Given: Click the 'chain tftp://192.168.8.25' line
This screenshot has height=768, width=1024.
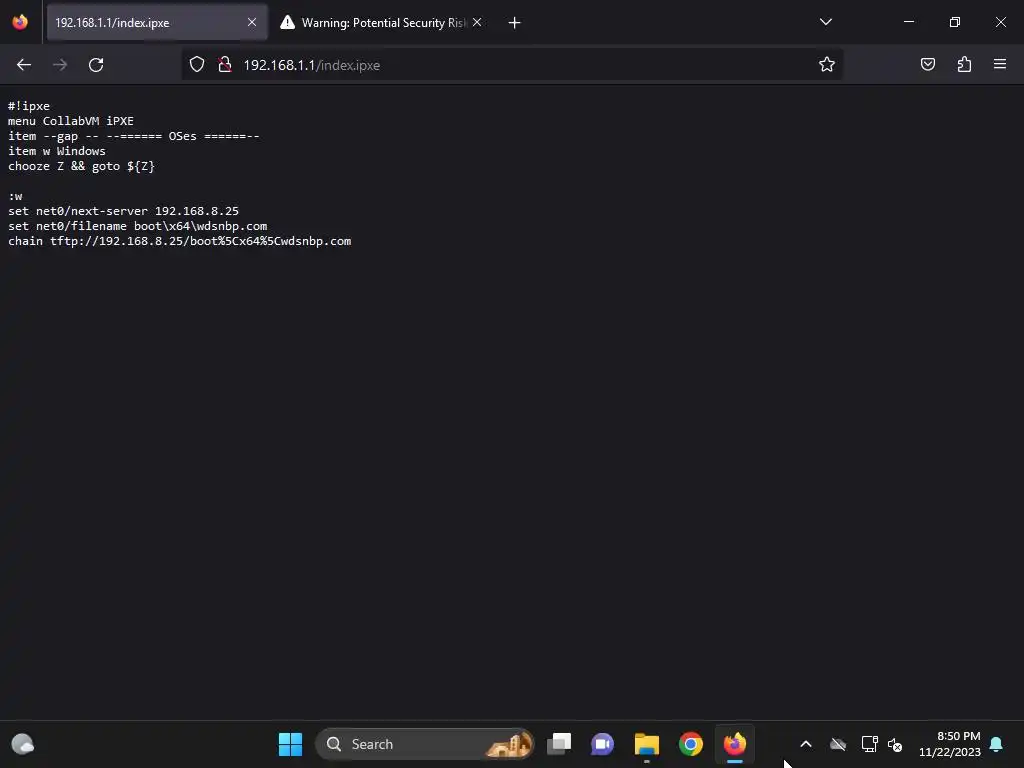Looking at the screenshot, I should click(x=180, y=241).
